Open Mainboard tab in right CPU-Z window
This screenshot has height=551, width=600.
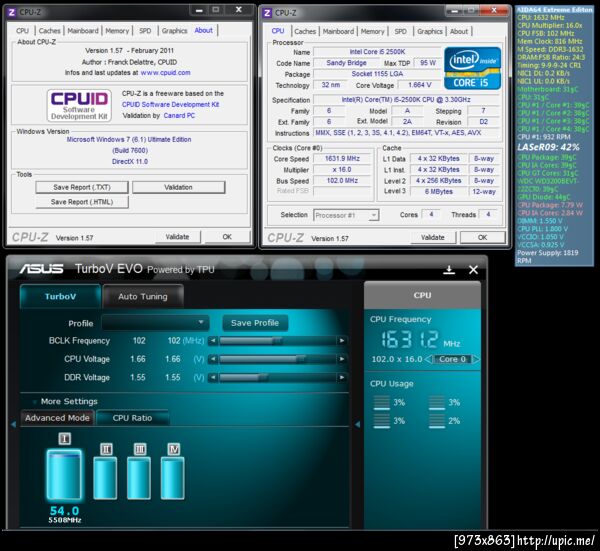tap(338, 31)
